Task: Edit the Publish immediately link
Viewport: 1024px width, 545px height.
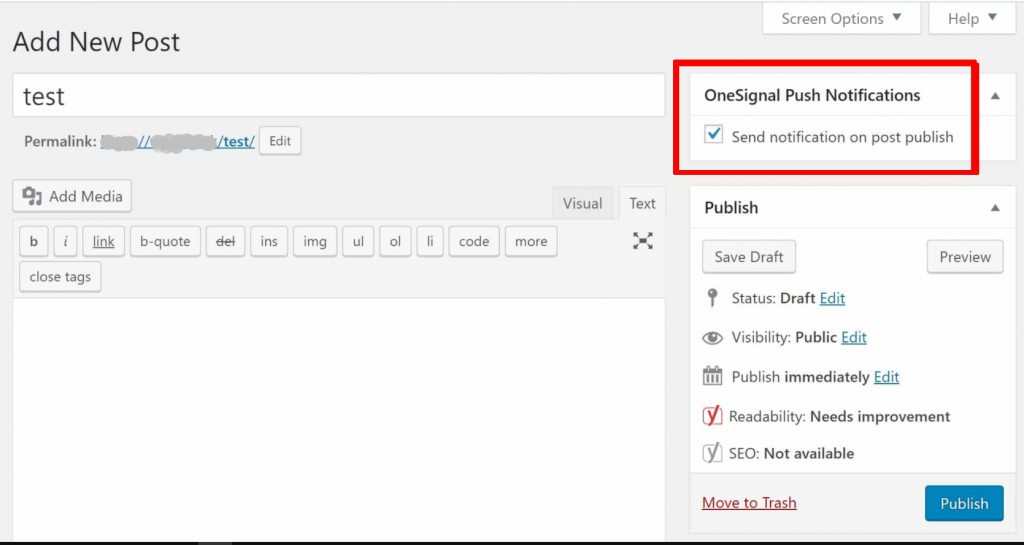Action: point(886,377)
